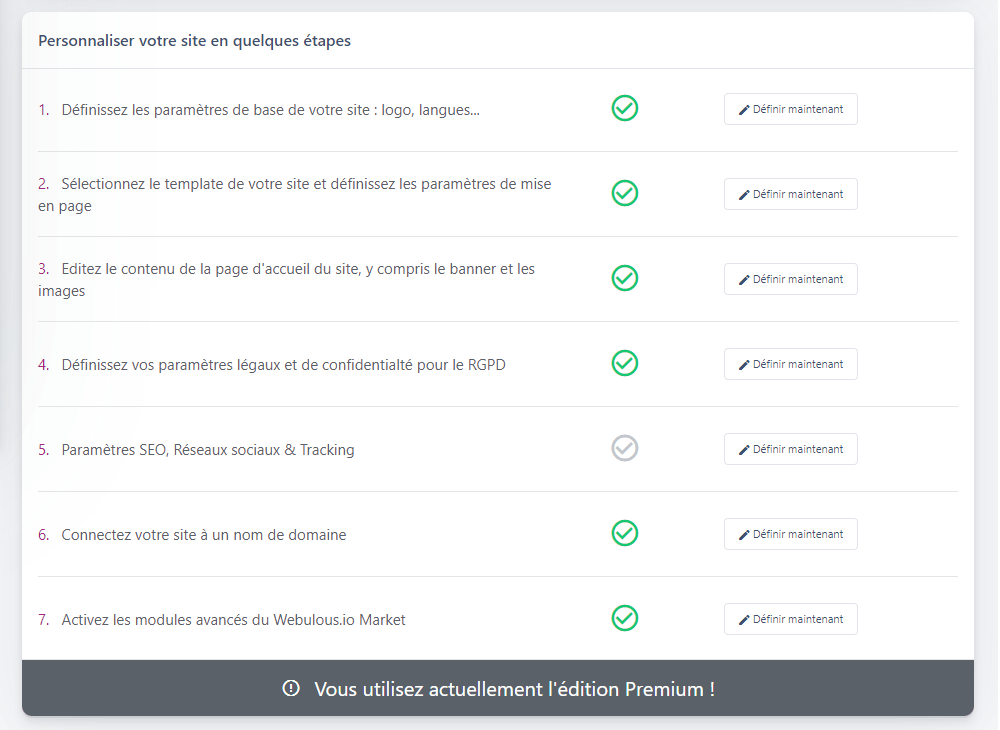Click 'Définir maintenant' for domain name connection
The height and width of the screenshot is (730, 1000).
tap(790, 534)
